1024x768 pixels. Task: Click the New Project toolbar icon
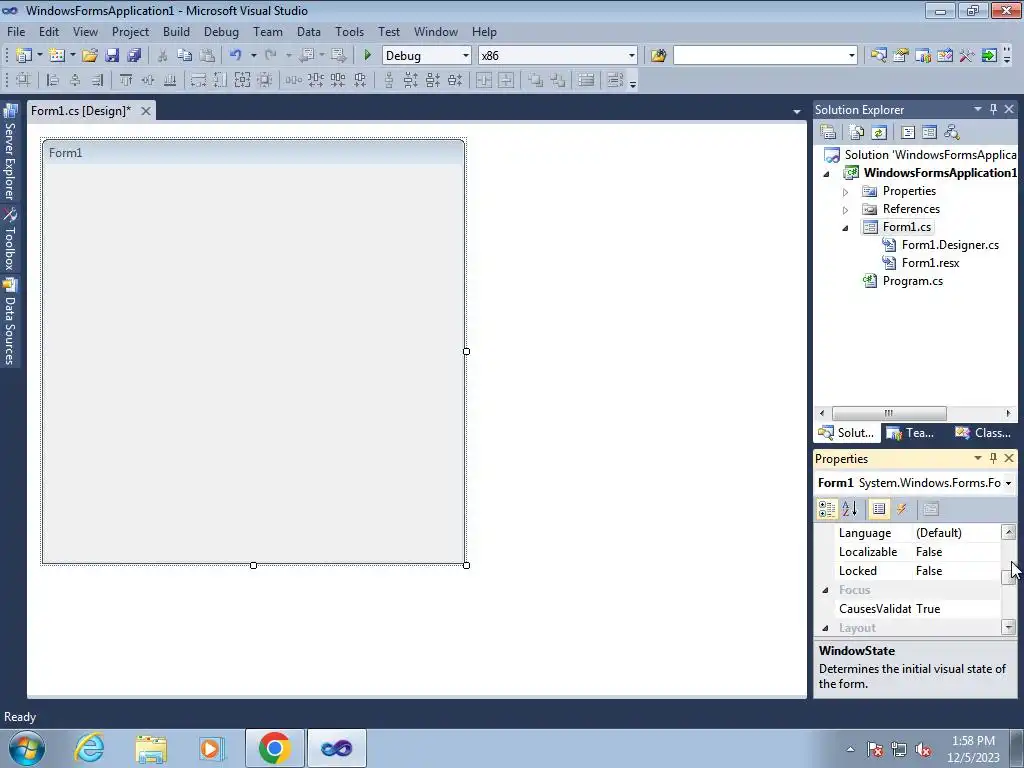pyautogui.click(x=24, y=56)
